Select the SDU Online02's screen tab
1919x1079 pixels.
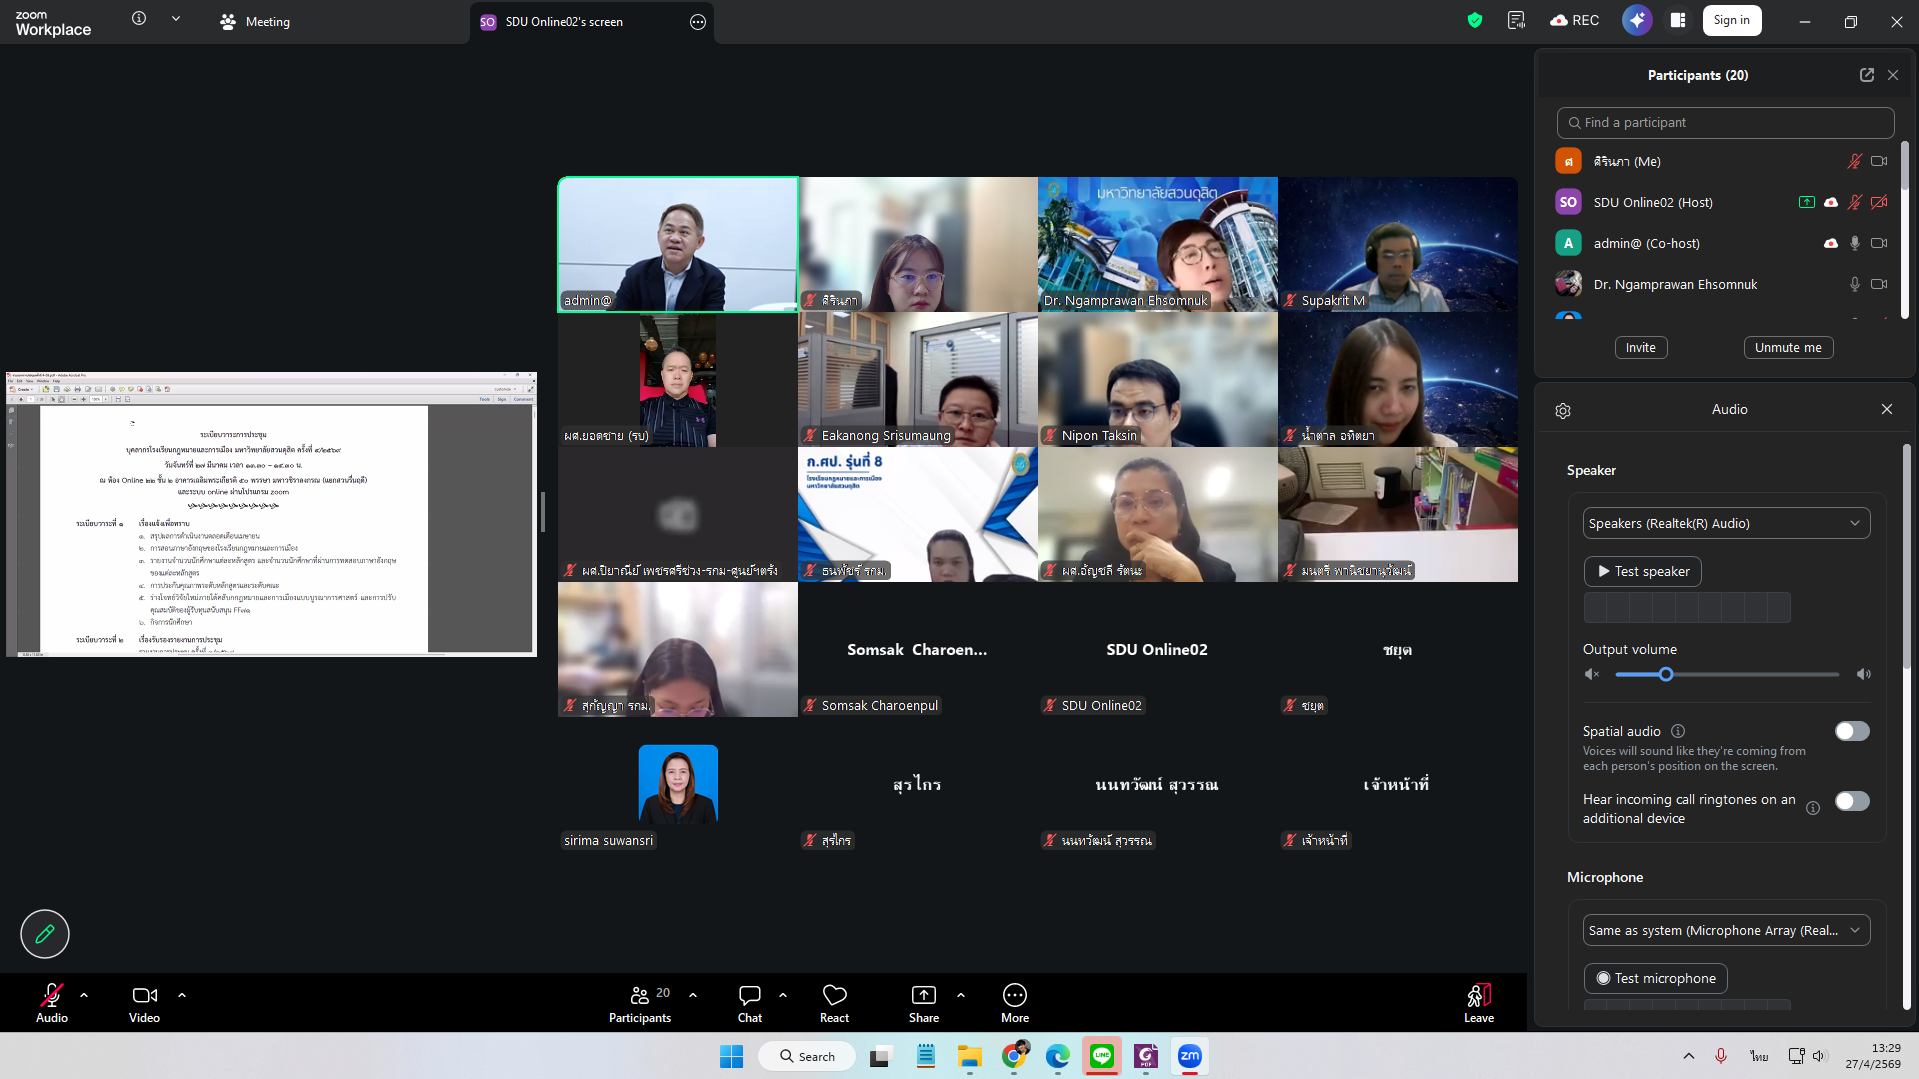tap(564, 21)
